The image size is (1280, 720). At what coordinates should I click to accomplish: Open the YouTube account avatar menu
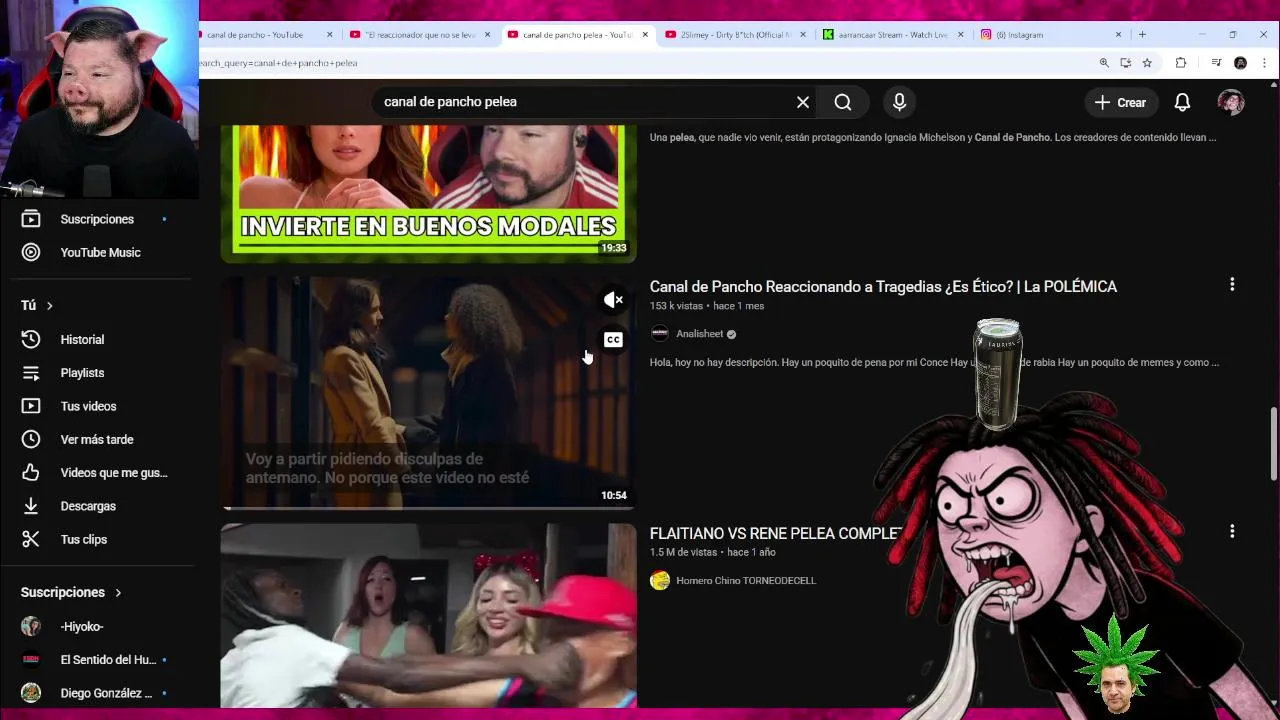point(1231,102)
